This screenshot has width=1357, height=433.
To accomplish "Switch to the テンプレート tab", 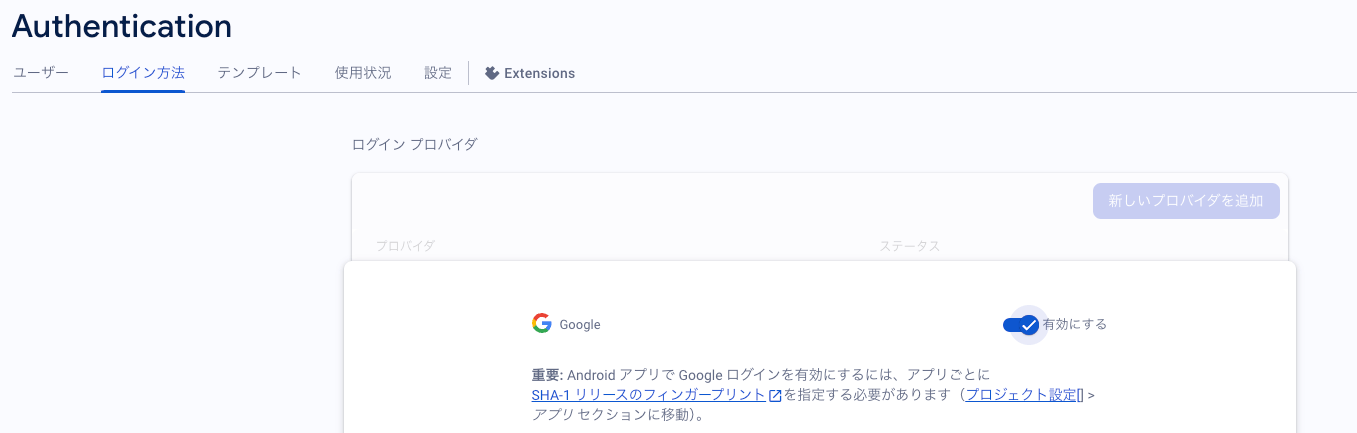I will click(x=259, y=73).
